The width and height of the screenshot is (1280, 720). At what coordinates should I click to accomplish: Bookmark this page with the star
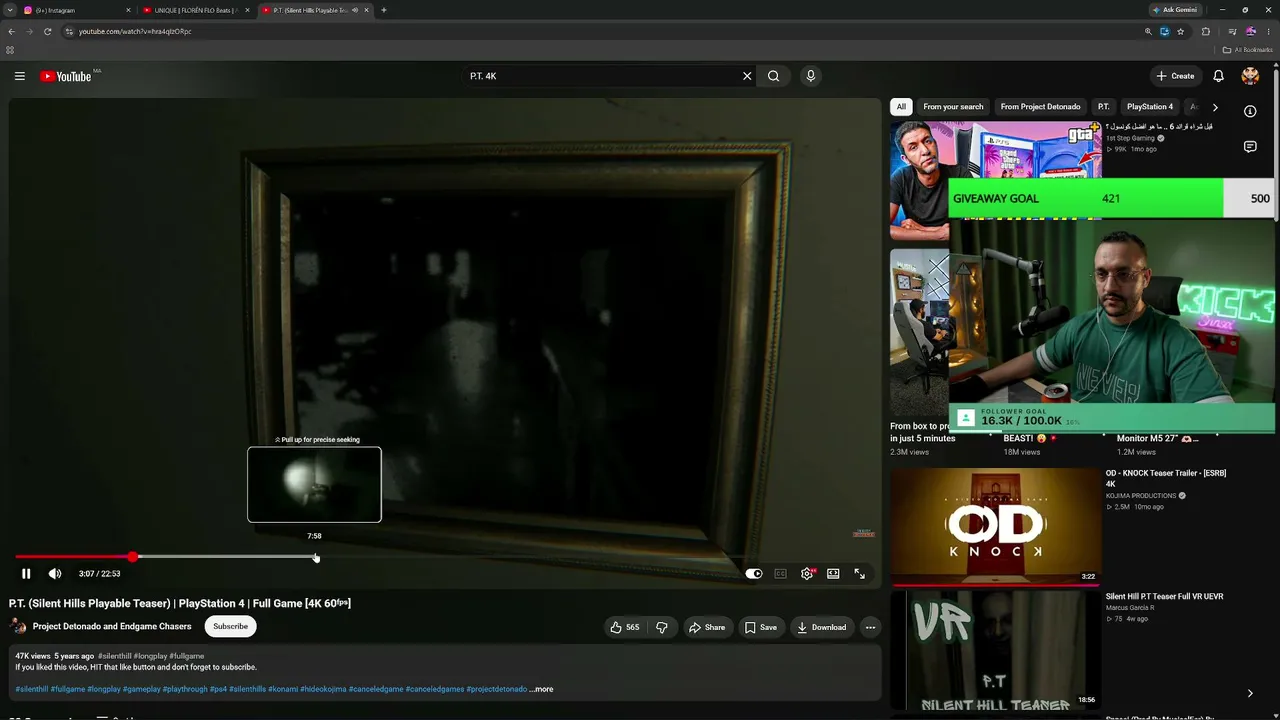[1181, 31]
